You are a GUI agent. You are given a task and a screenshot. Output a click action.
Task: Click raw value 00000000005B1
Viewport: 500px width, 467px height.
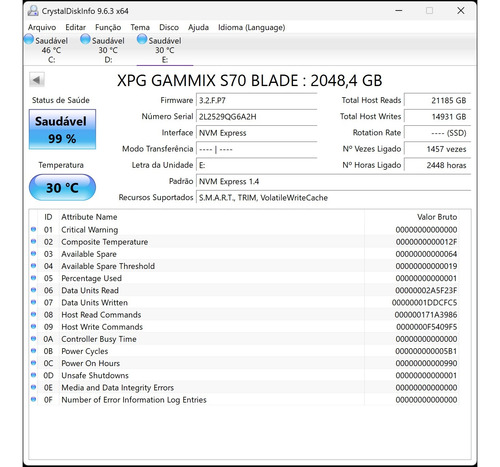[x=426, y=351]
